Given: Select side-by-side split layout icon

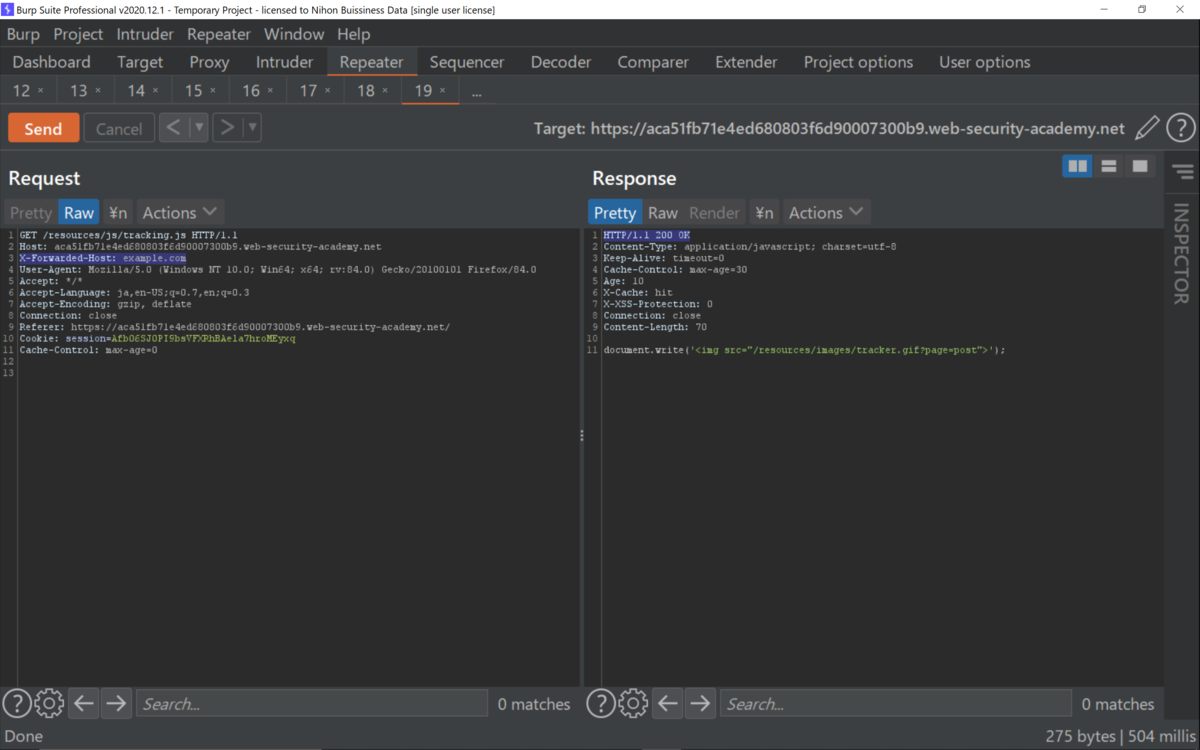Looking at the screenshot, I should [1078, 166].
